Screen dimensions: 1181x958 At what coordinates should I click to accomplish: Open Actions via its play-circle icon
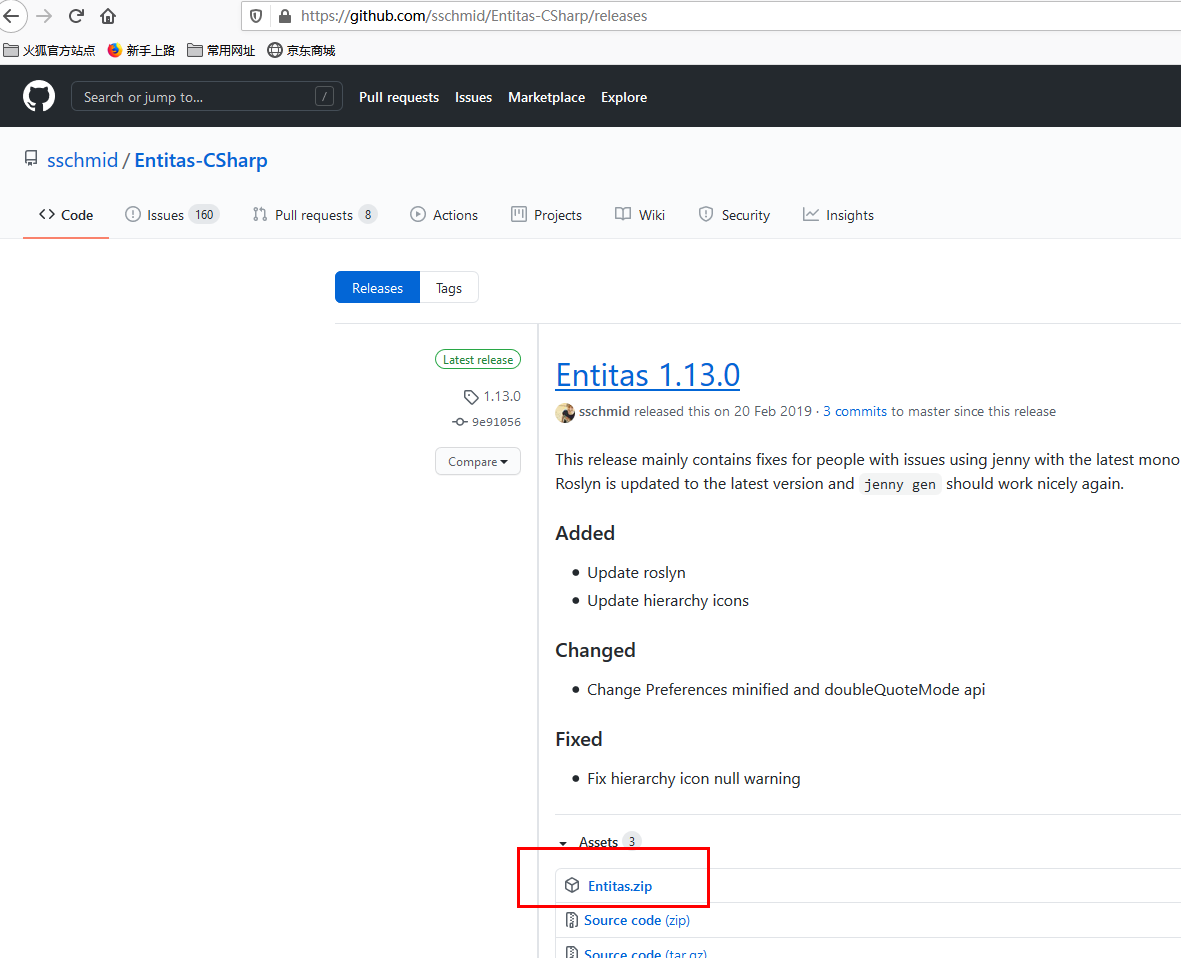(x=417, y=214)
